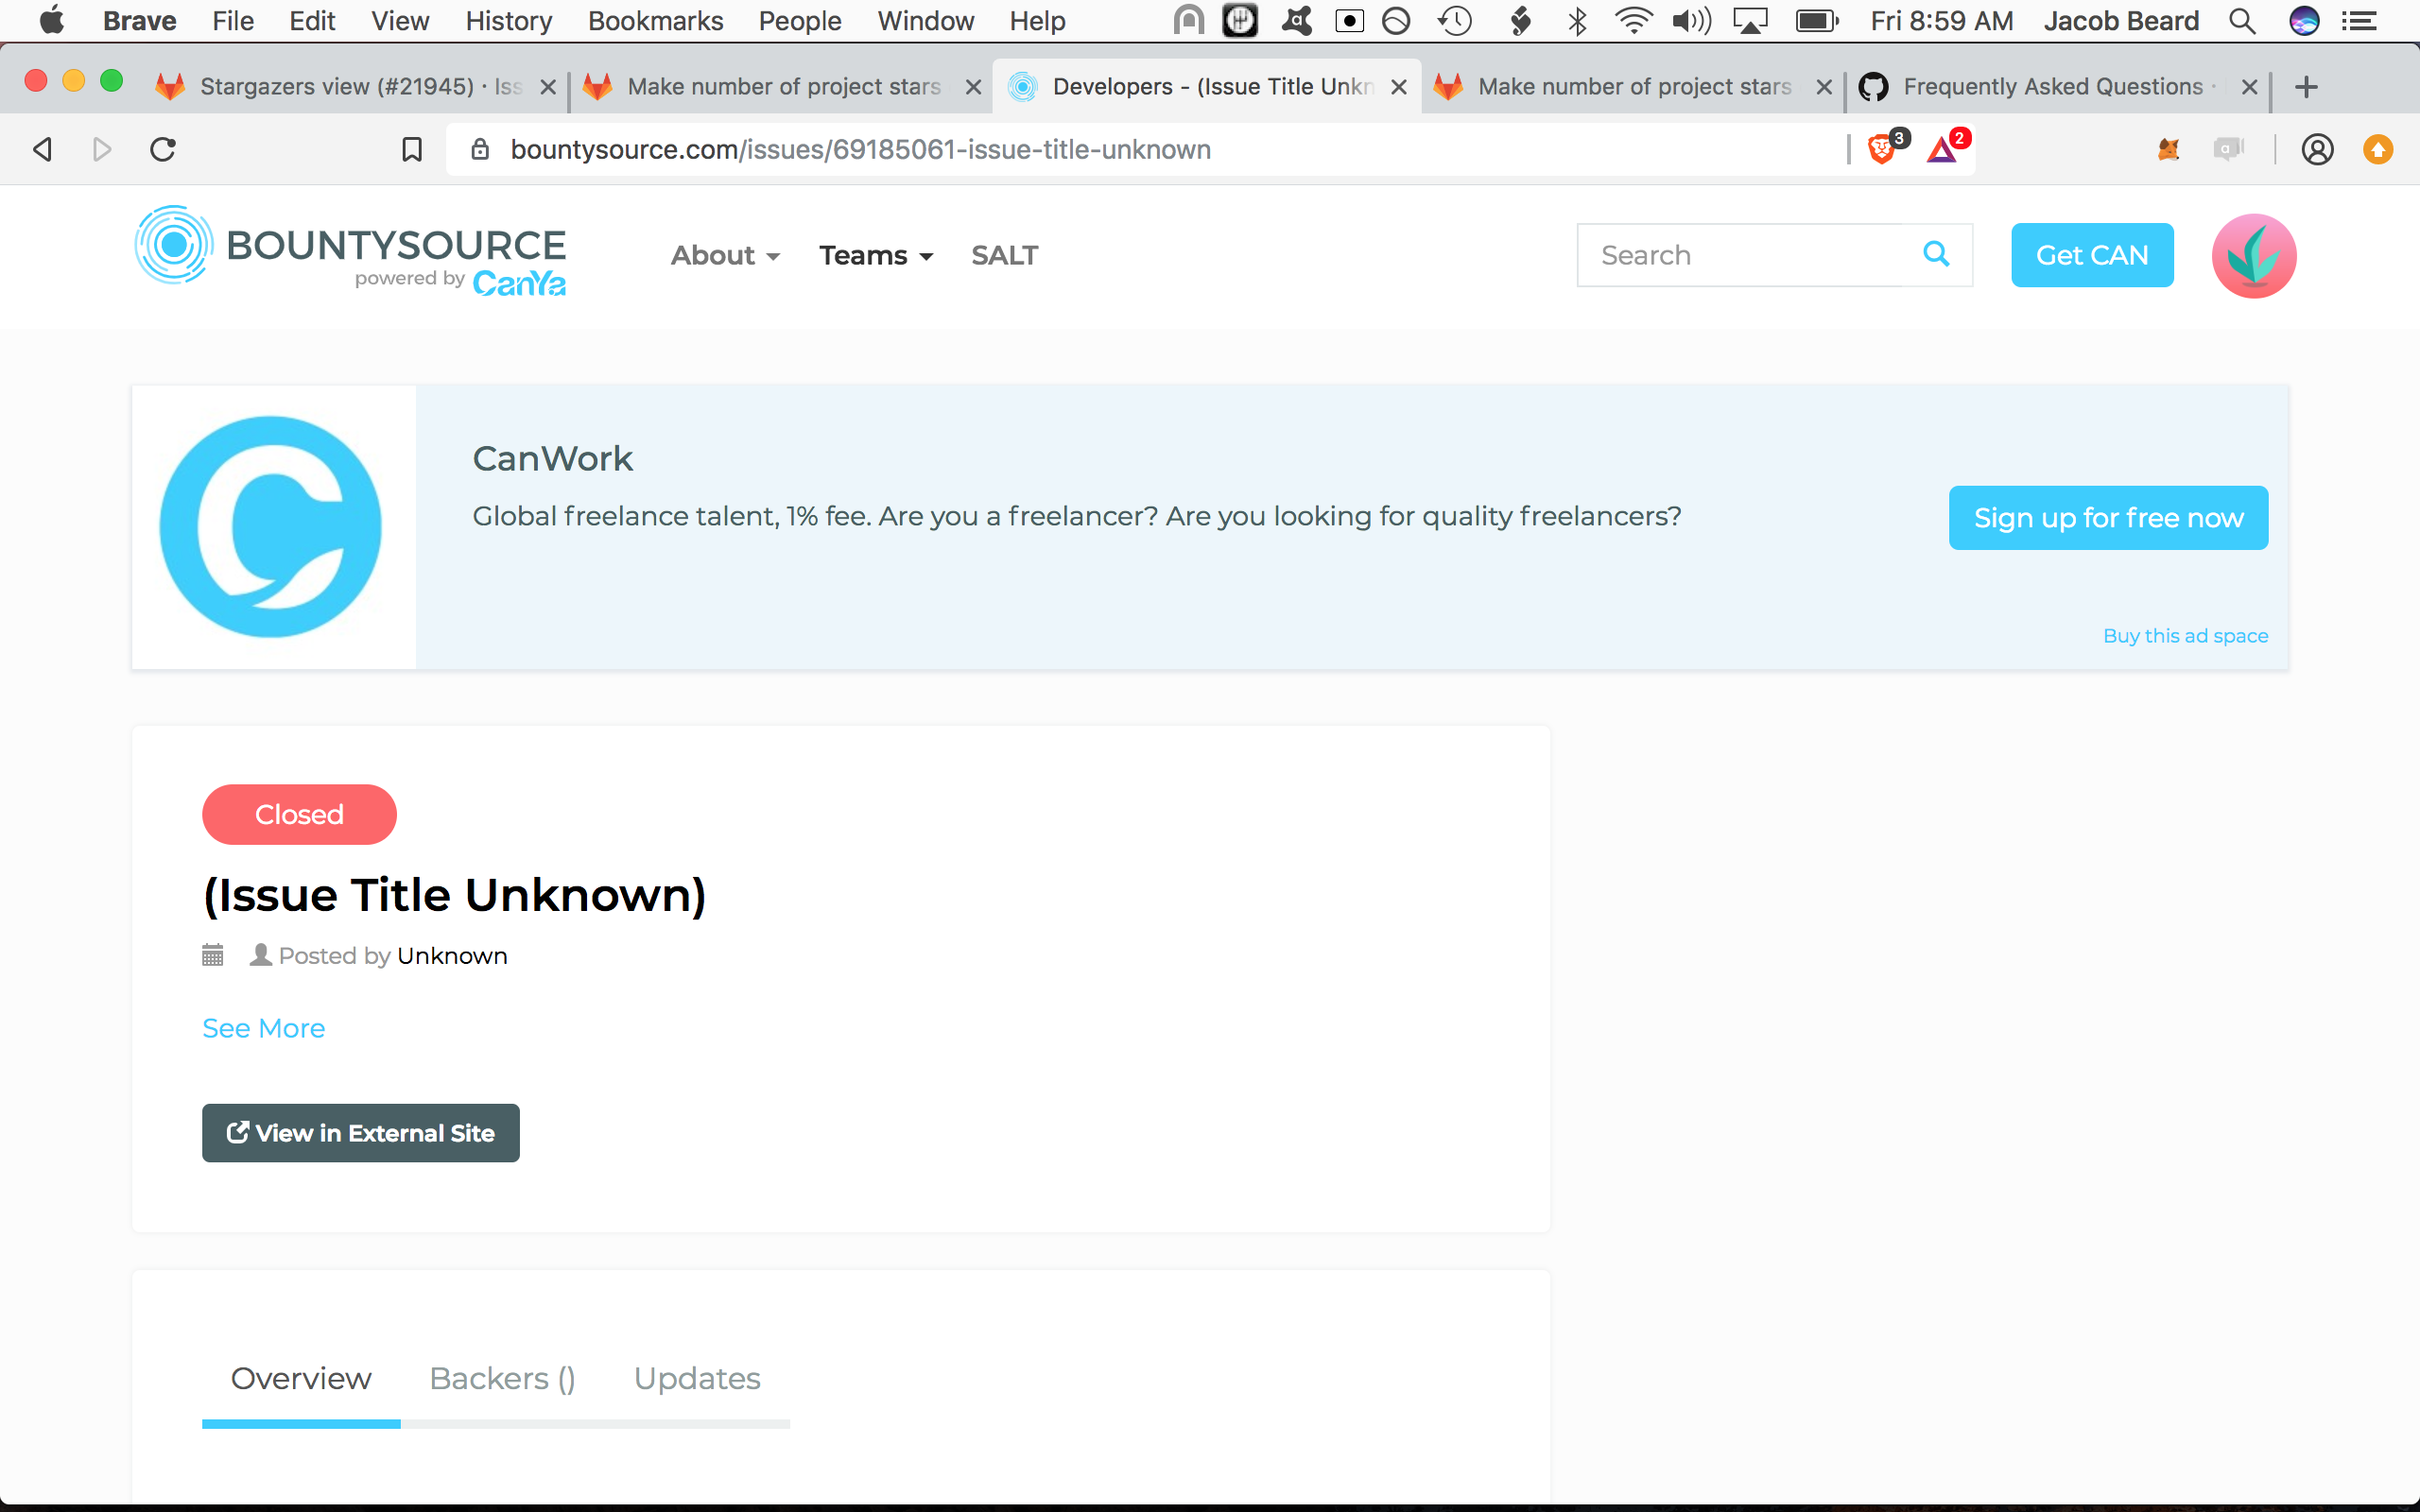The width and height of the screenshot is (2420, 1512).
Task: Open MetaMask from the browser toolbar
Action: pos(2168,149)
